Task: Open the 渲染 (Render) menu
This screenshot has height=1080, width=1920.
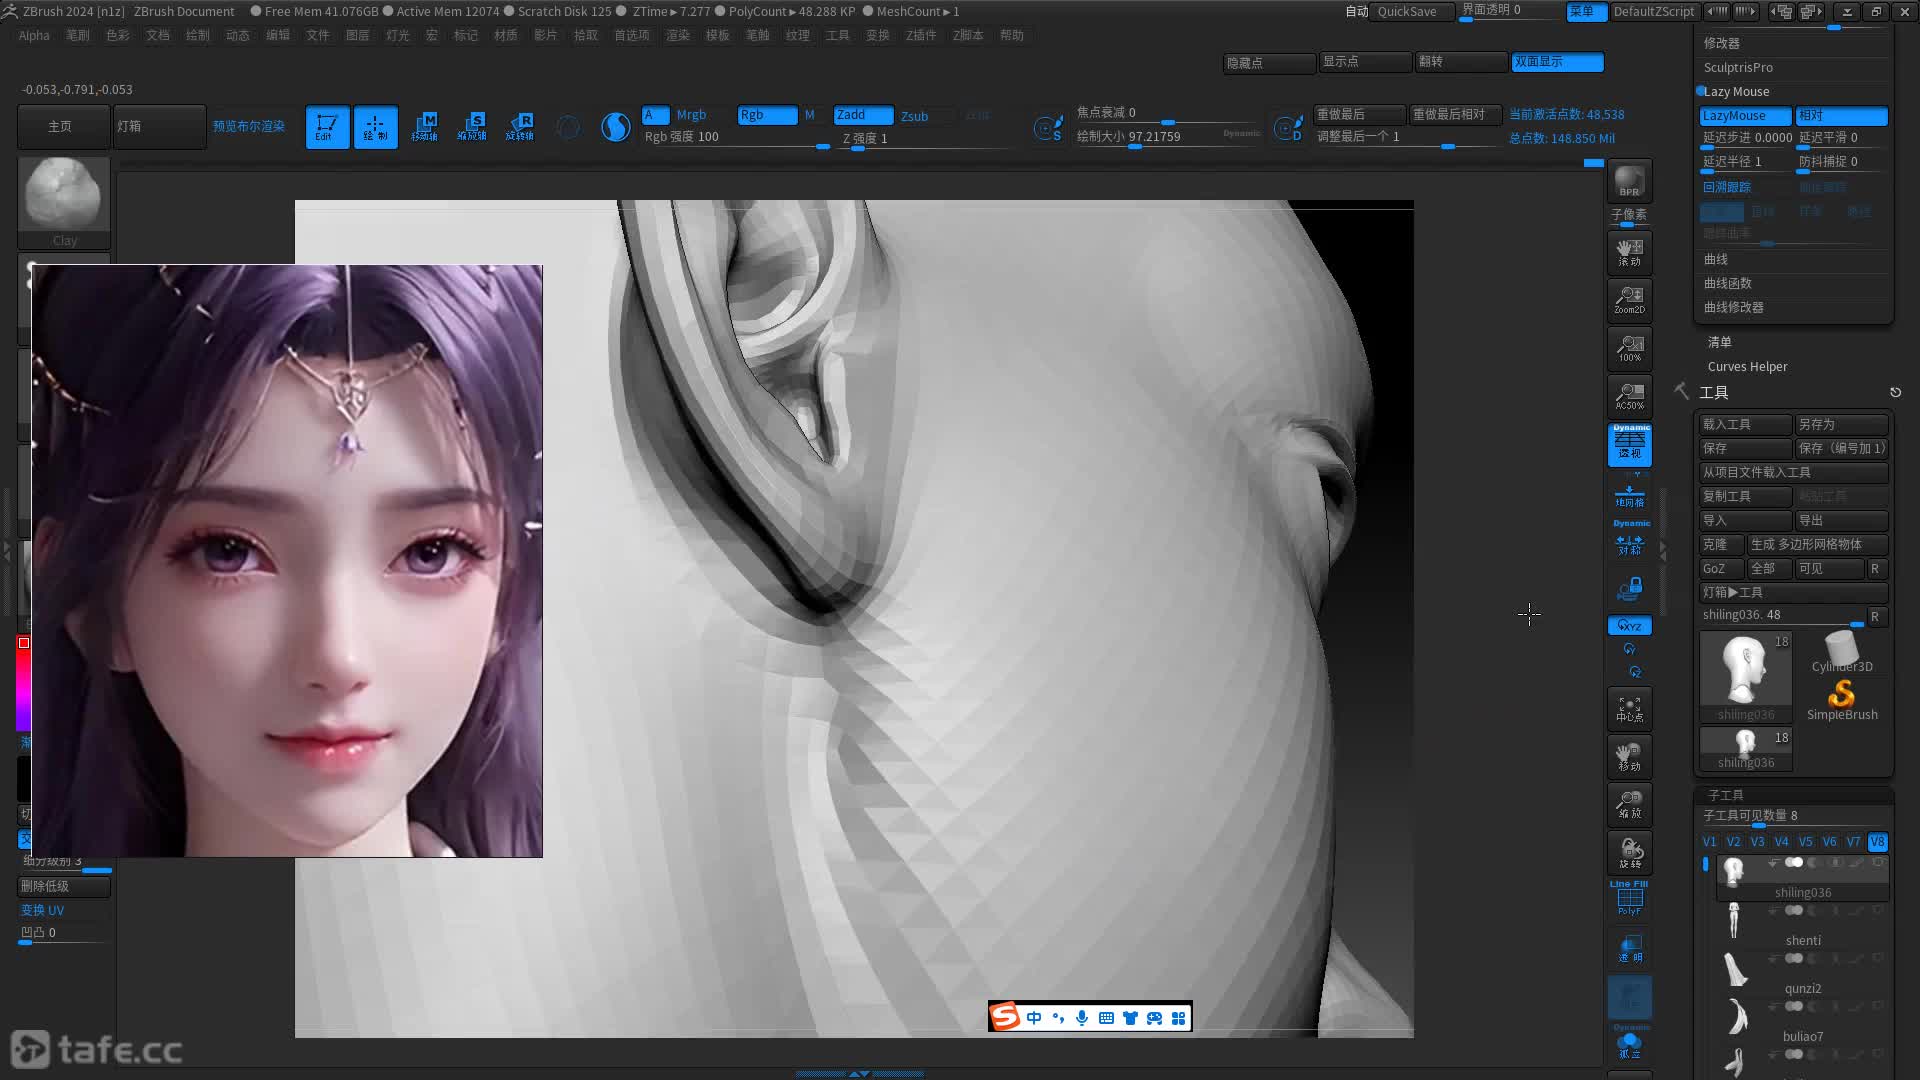Action: [677, 35]
